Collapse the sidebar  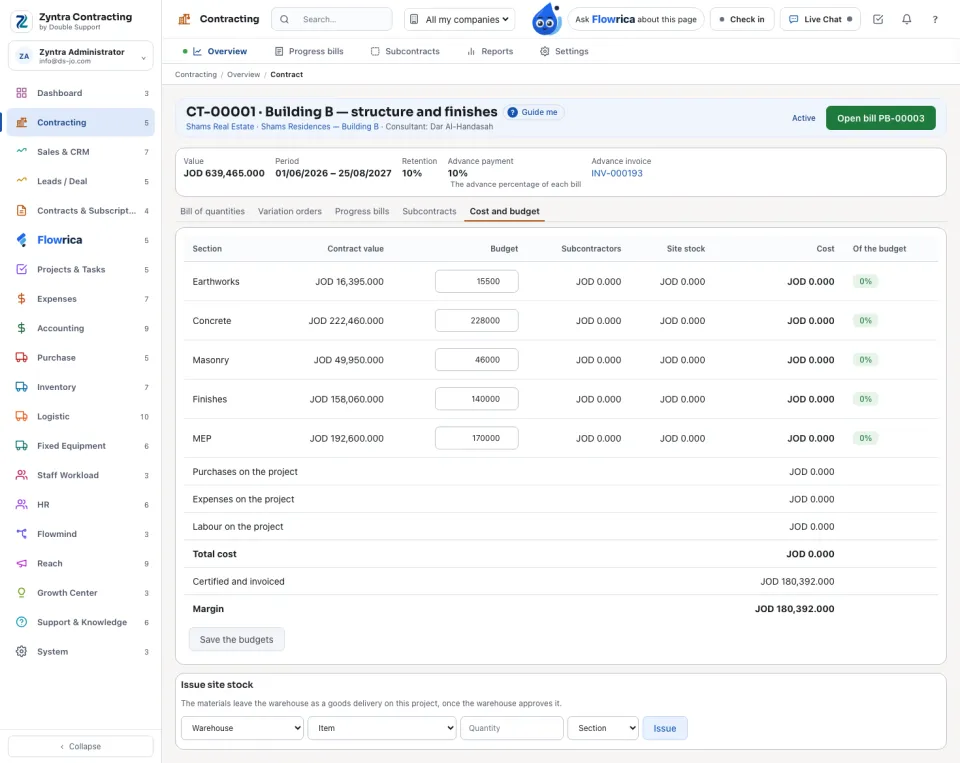[x=81, y=746]
